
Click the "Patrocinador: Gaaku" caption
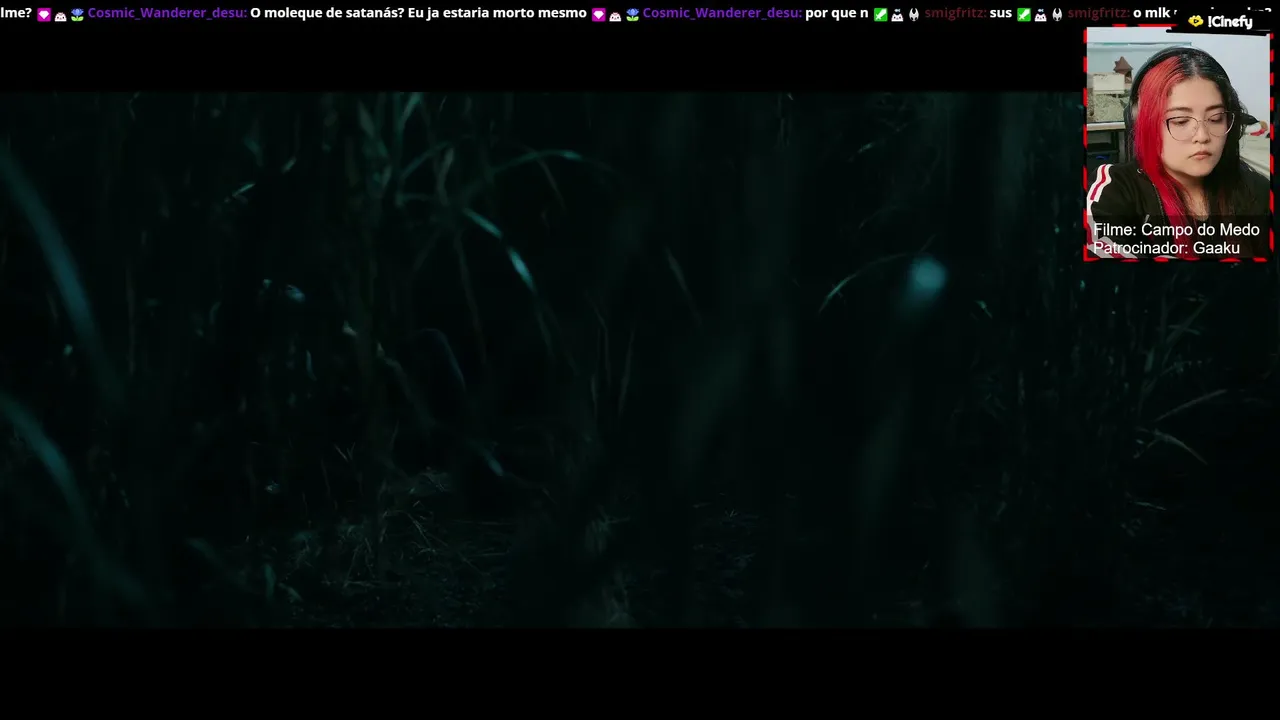point(1166,248)
